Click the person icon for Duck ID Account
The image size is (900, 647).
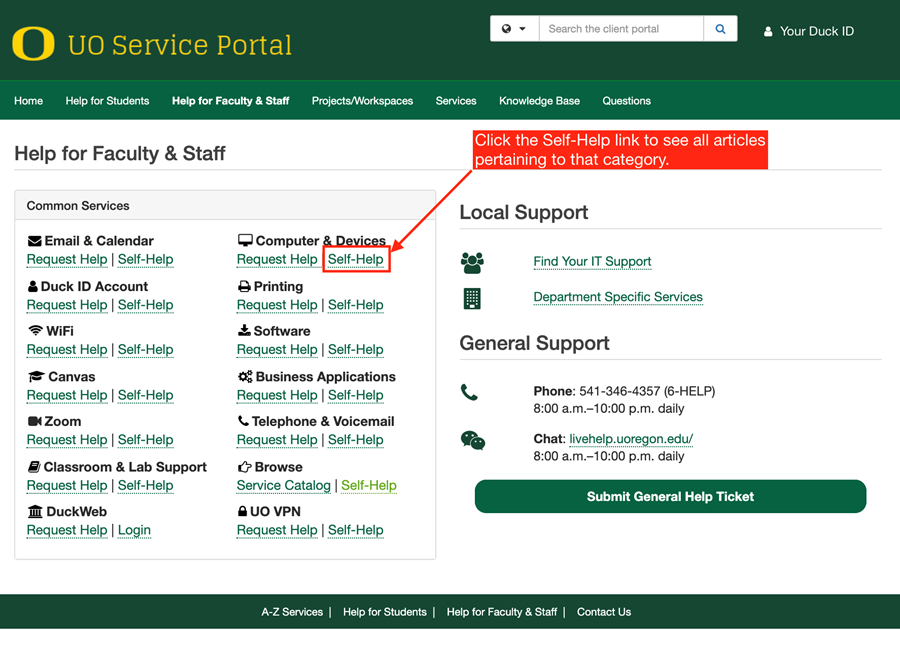pos(33,286)
